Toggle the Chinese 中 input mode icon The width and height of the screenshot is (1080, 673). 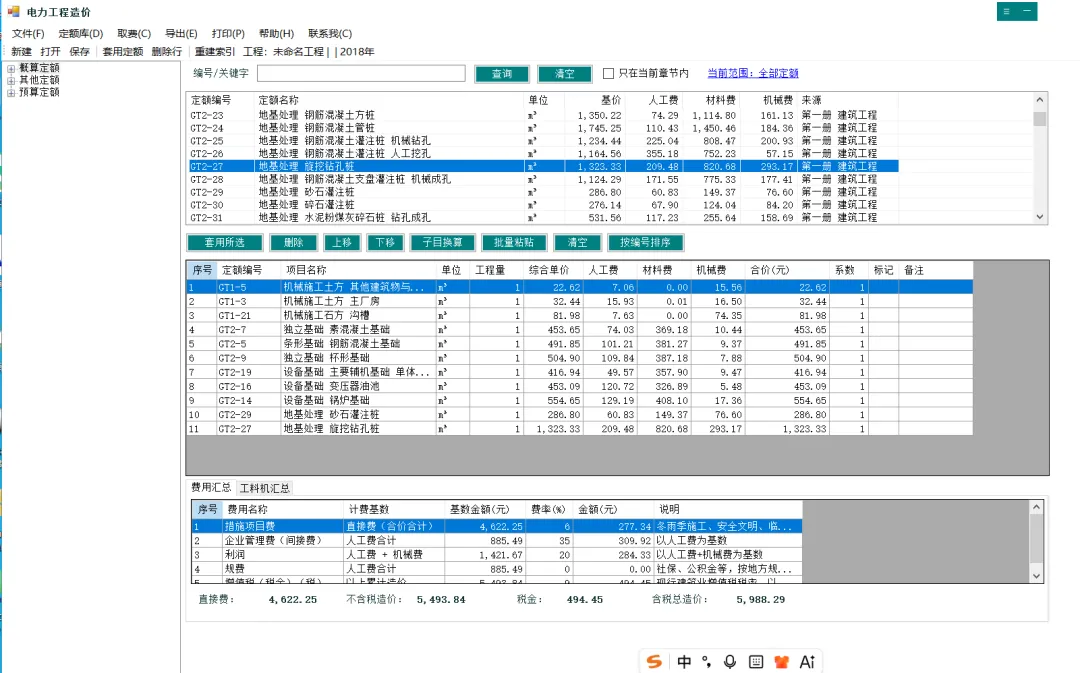click(x=684, y=662)
